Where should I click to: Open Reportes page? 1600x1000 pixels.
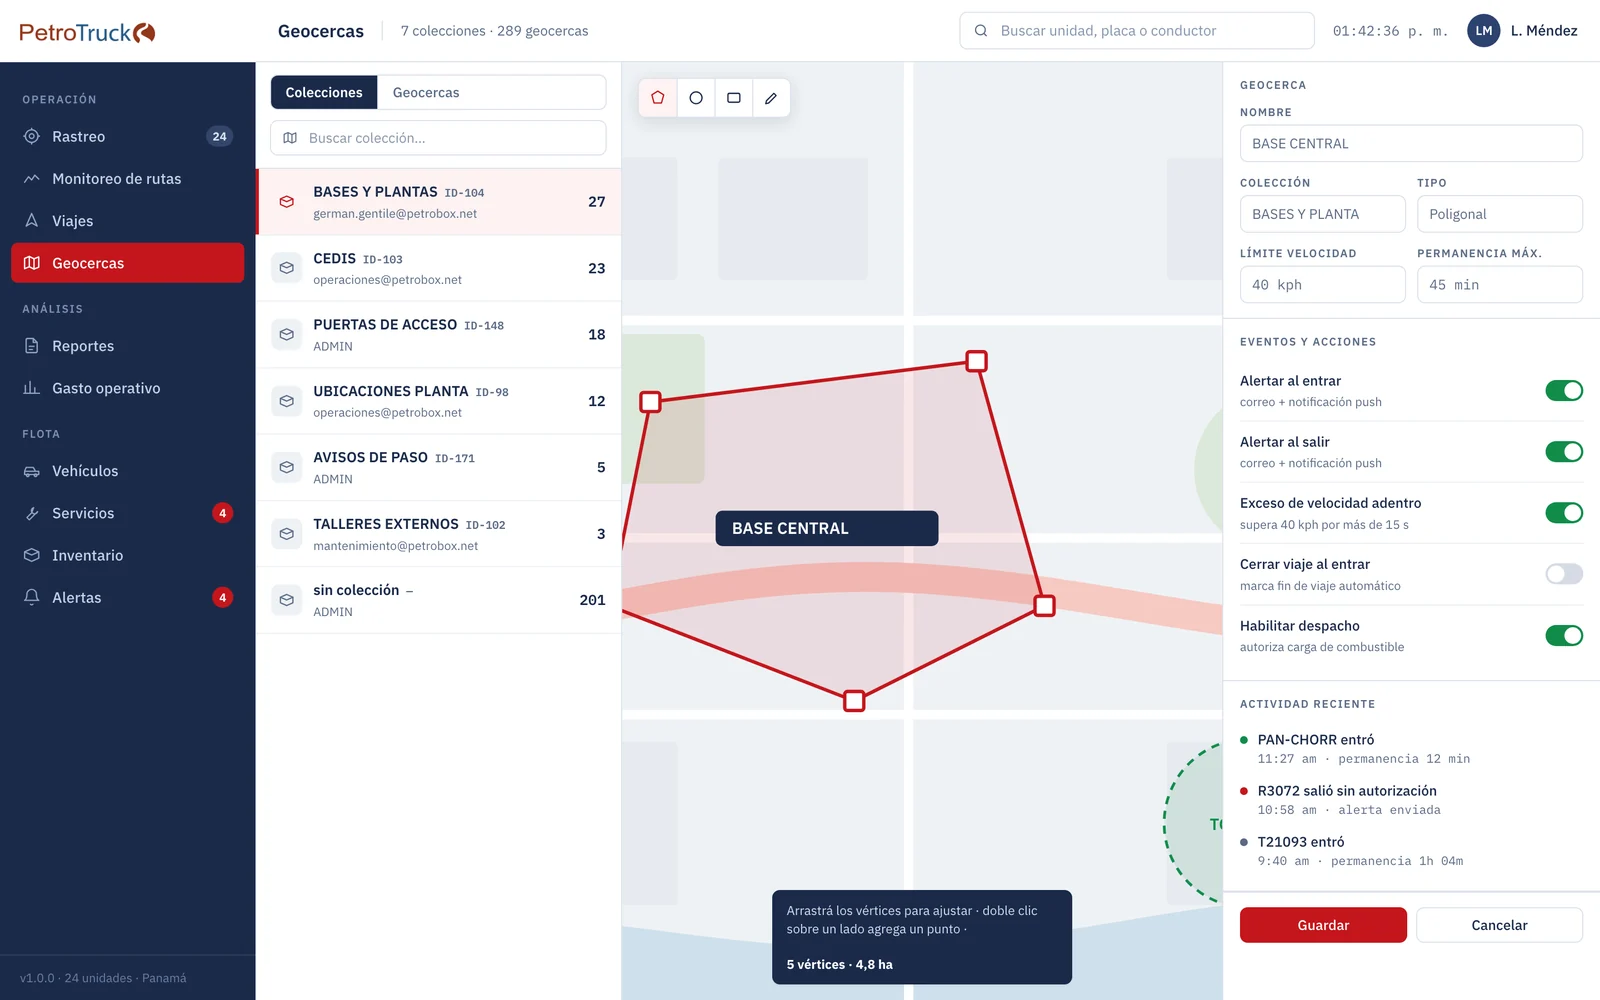128,346
